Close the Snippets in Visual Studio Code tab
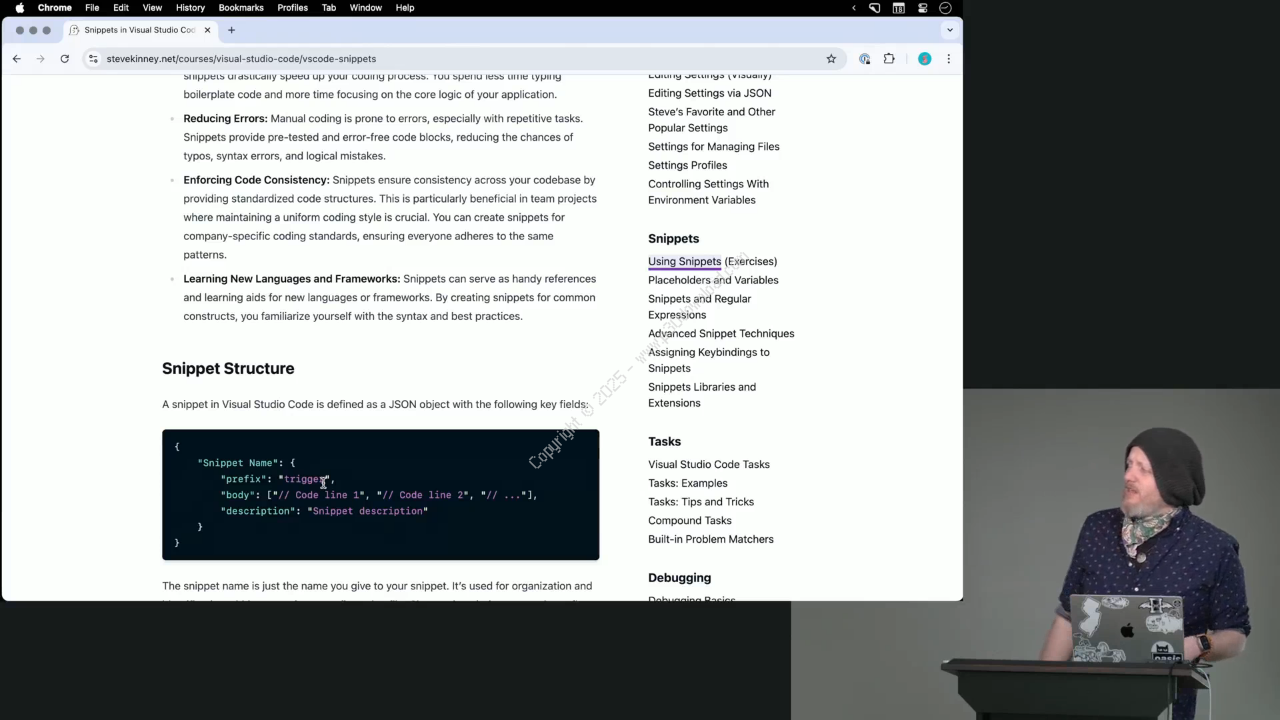 (x=208, y=30)
